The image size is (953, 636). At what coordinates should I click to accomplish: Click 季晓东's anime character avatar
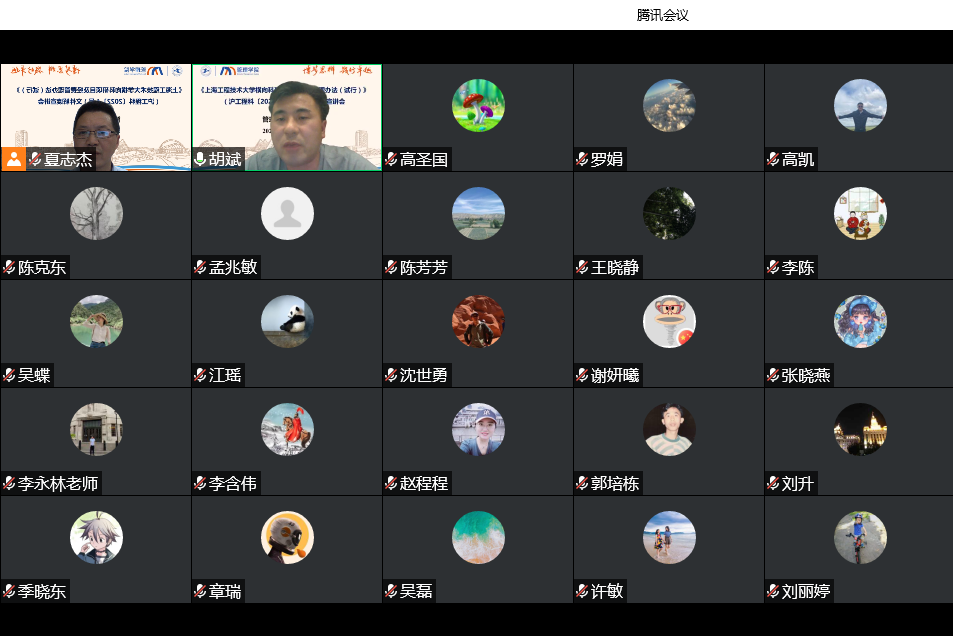pyautogui.click(x=96, y=538)
